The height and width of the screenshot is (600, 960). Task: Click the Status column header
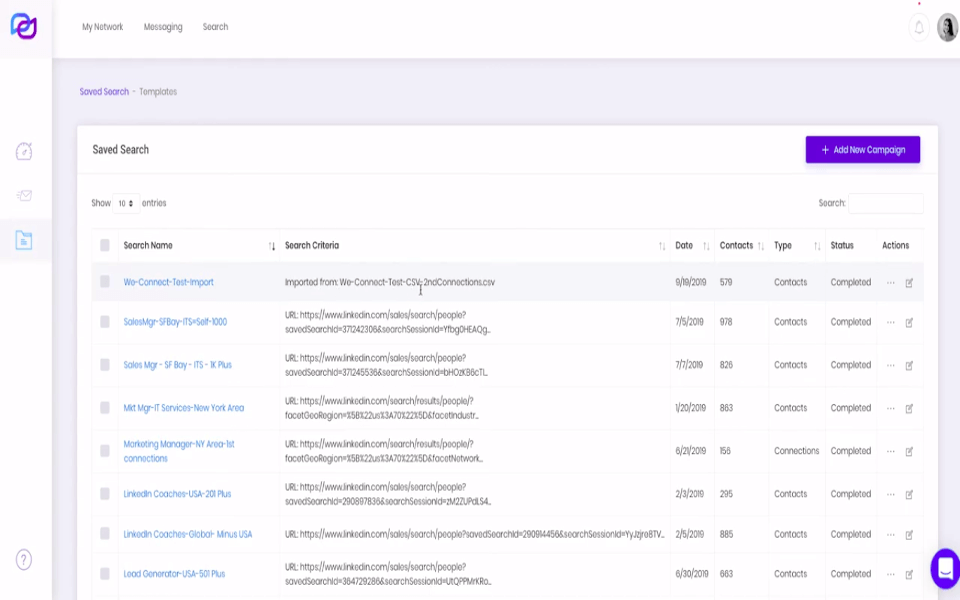(x=842, y=246)
